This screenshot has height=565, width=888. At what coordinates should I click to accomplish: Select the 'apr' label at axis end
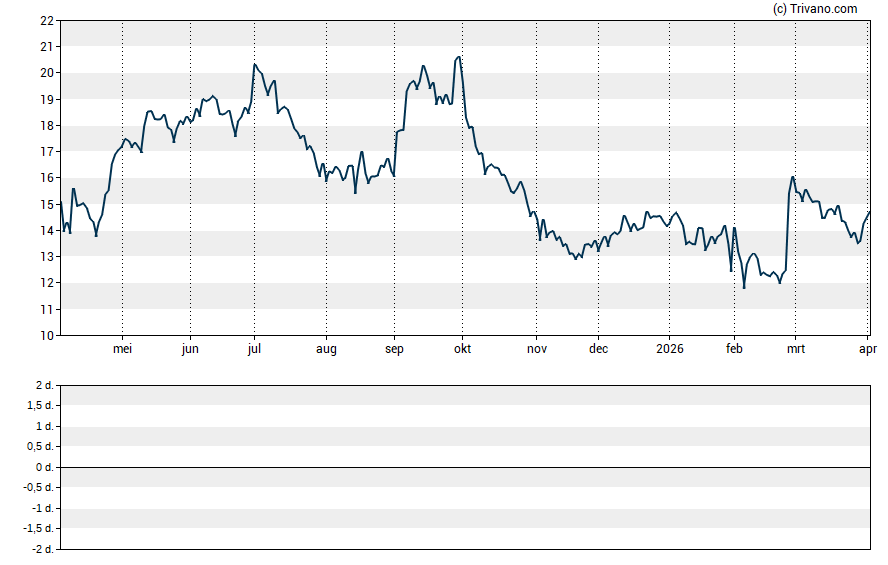click(x=868, y=349)
